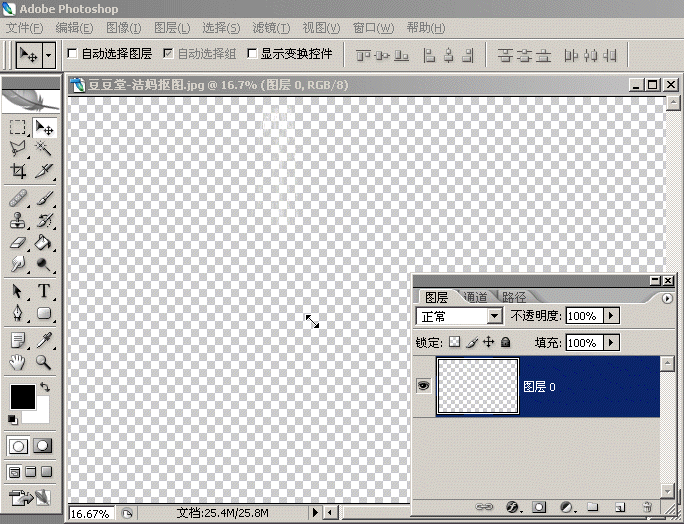Switch to the 通道 tab
Image resolution: width=684 pixels, height=524 pixels.
click(x=475, y=297)
